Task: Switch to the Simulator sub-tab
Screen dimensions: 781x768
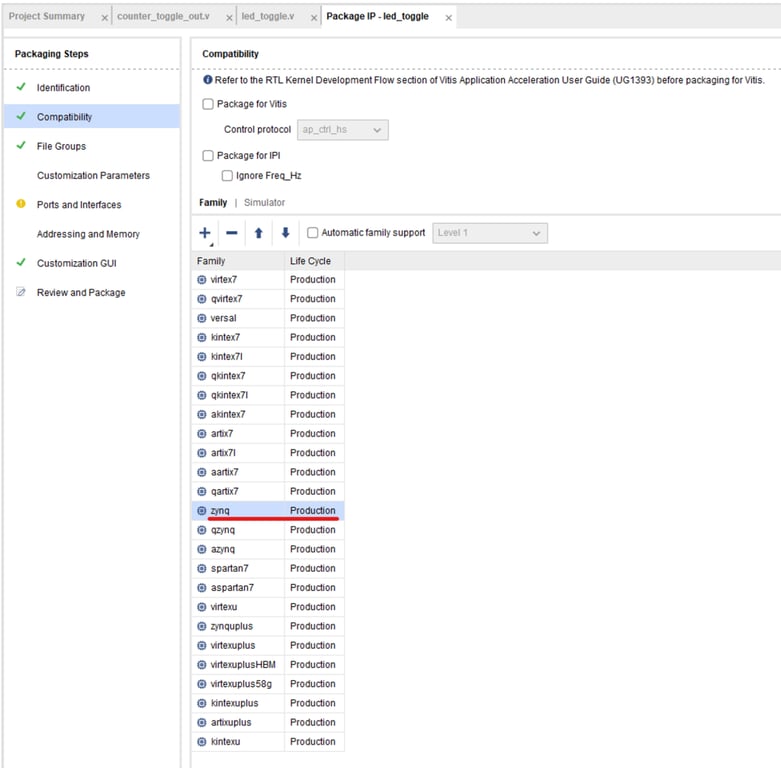Action: pyautogui.click(x=264, y=203)
